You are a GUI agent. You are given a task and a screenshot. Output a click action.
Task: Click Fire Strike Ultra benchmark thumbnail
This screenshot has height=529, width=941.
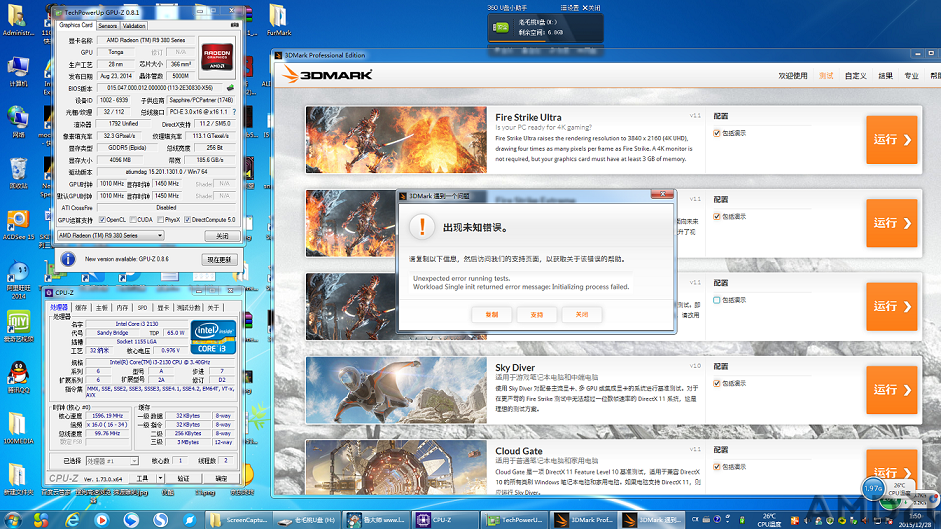pyautogui.click(x=396, y=140)
